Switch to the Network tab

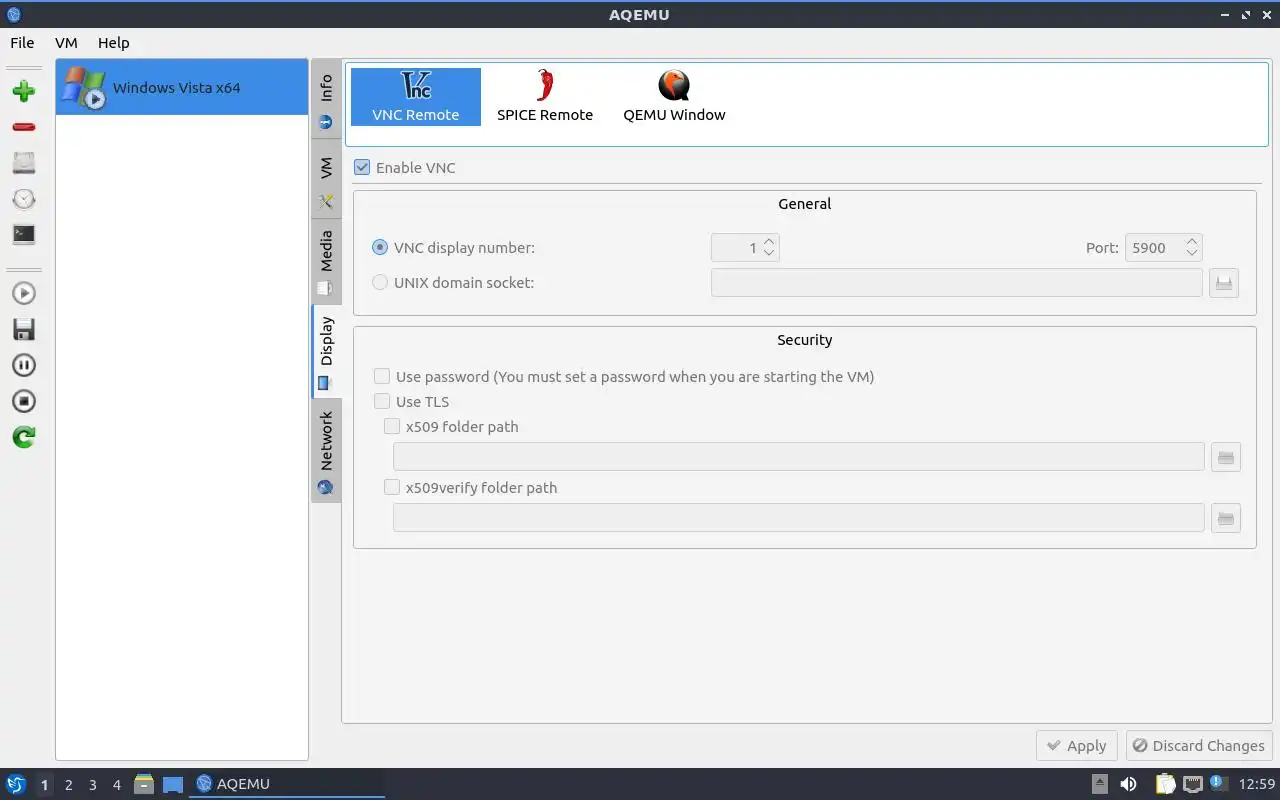(x=326, y=451)
